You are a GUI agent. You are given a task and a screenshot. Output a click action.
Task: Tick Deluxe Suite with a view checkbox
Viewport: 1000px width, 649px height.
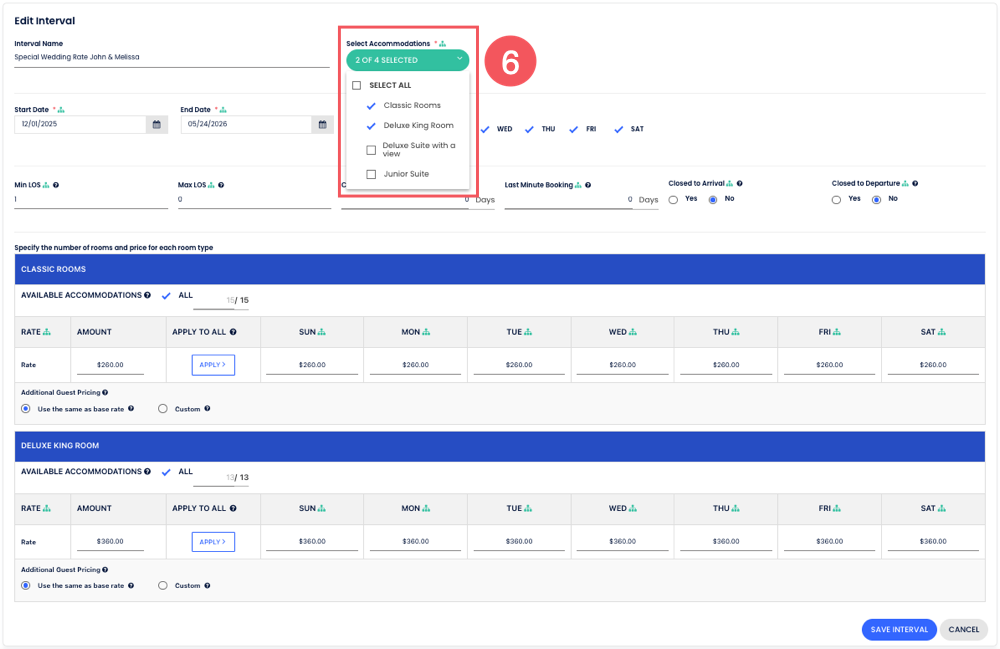(x=371, y=150)
